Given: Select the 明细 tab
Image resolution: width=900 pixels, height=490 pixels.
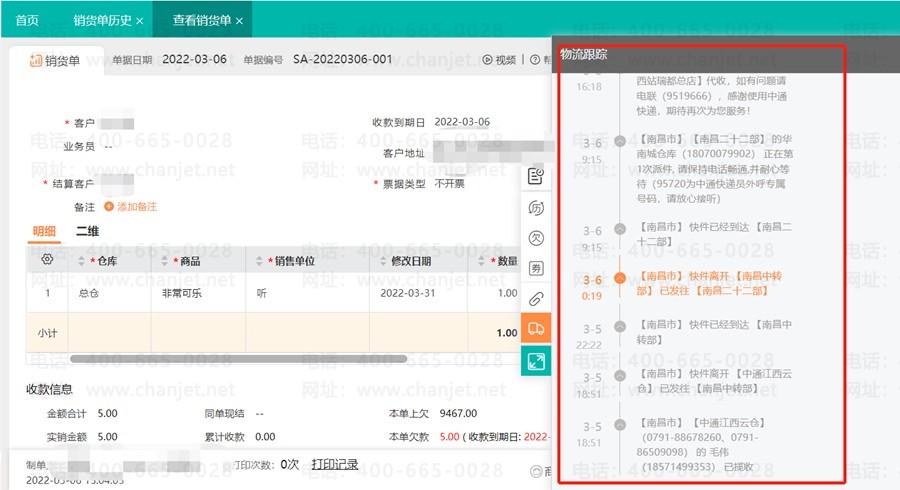Looking at the screenshot, I should click(44, 231).
